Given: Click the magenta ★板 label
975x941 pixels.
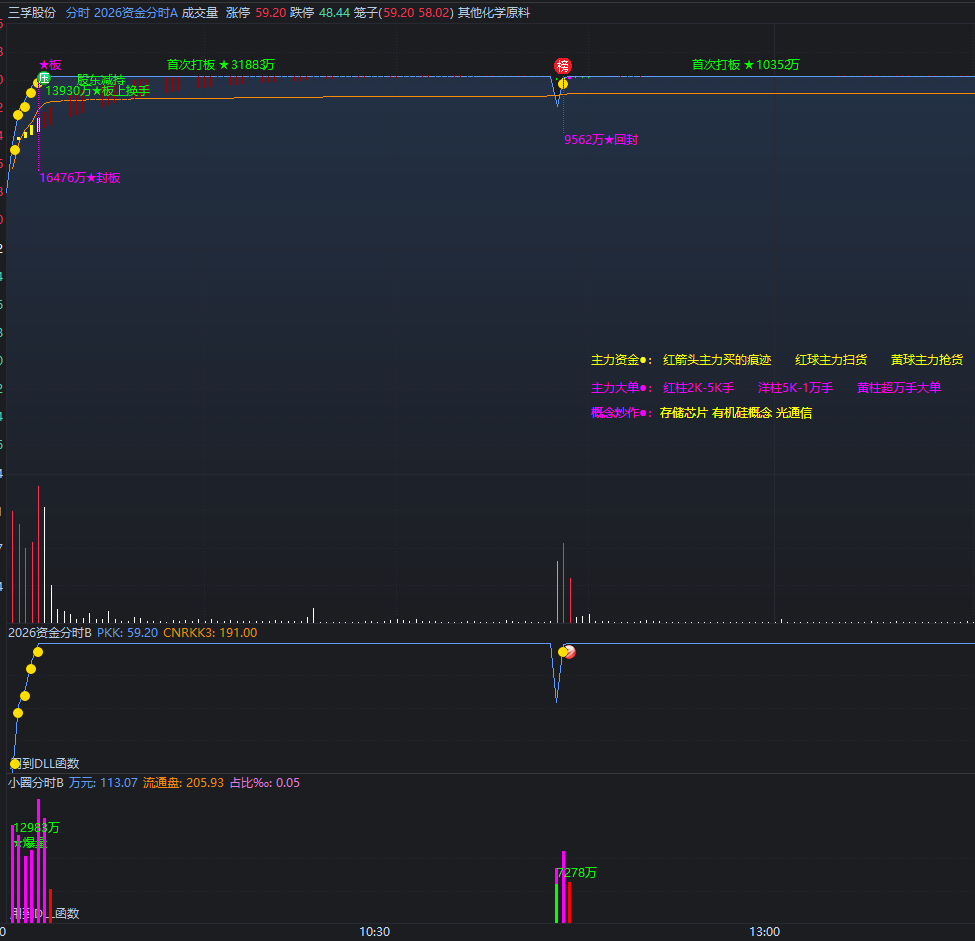Looking at the screenshot, I should [x=50, y=65].
